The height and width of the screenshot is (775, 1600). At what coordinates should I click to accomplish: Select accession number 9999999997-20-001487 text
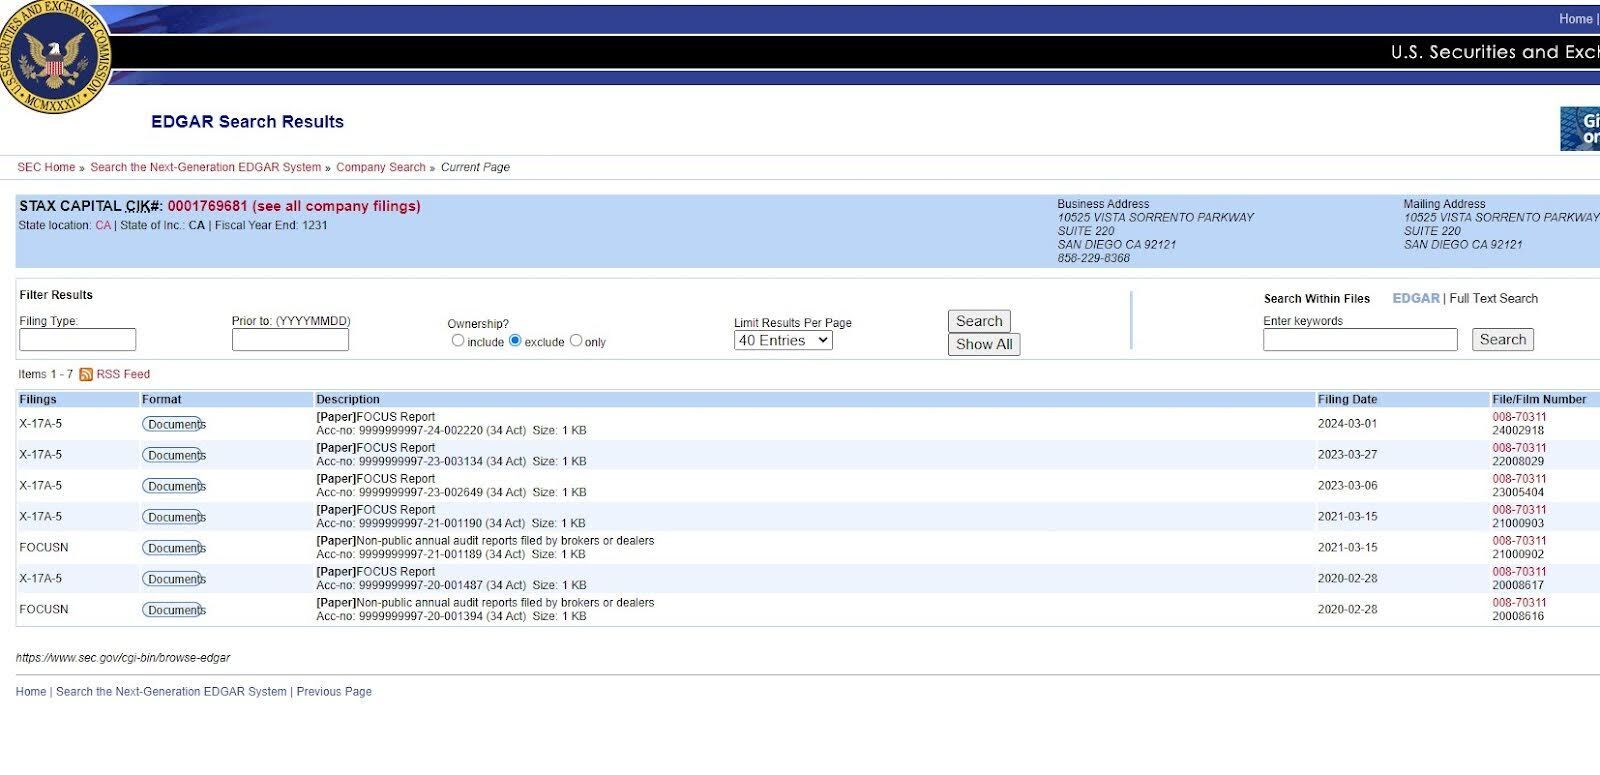pyautogui.click(x=420, y=586)
